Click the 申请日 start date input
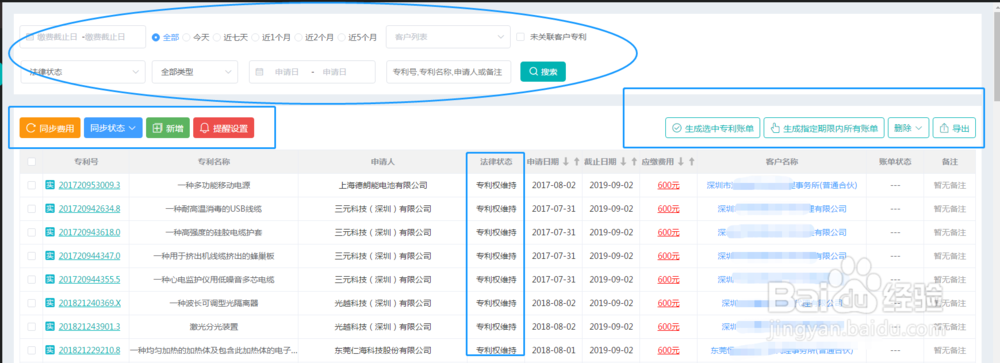 tap(287, 72)
